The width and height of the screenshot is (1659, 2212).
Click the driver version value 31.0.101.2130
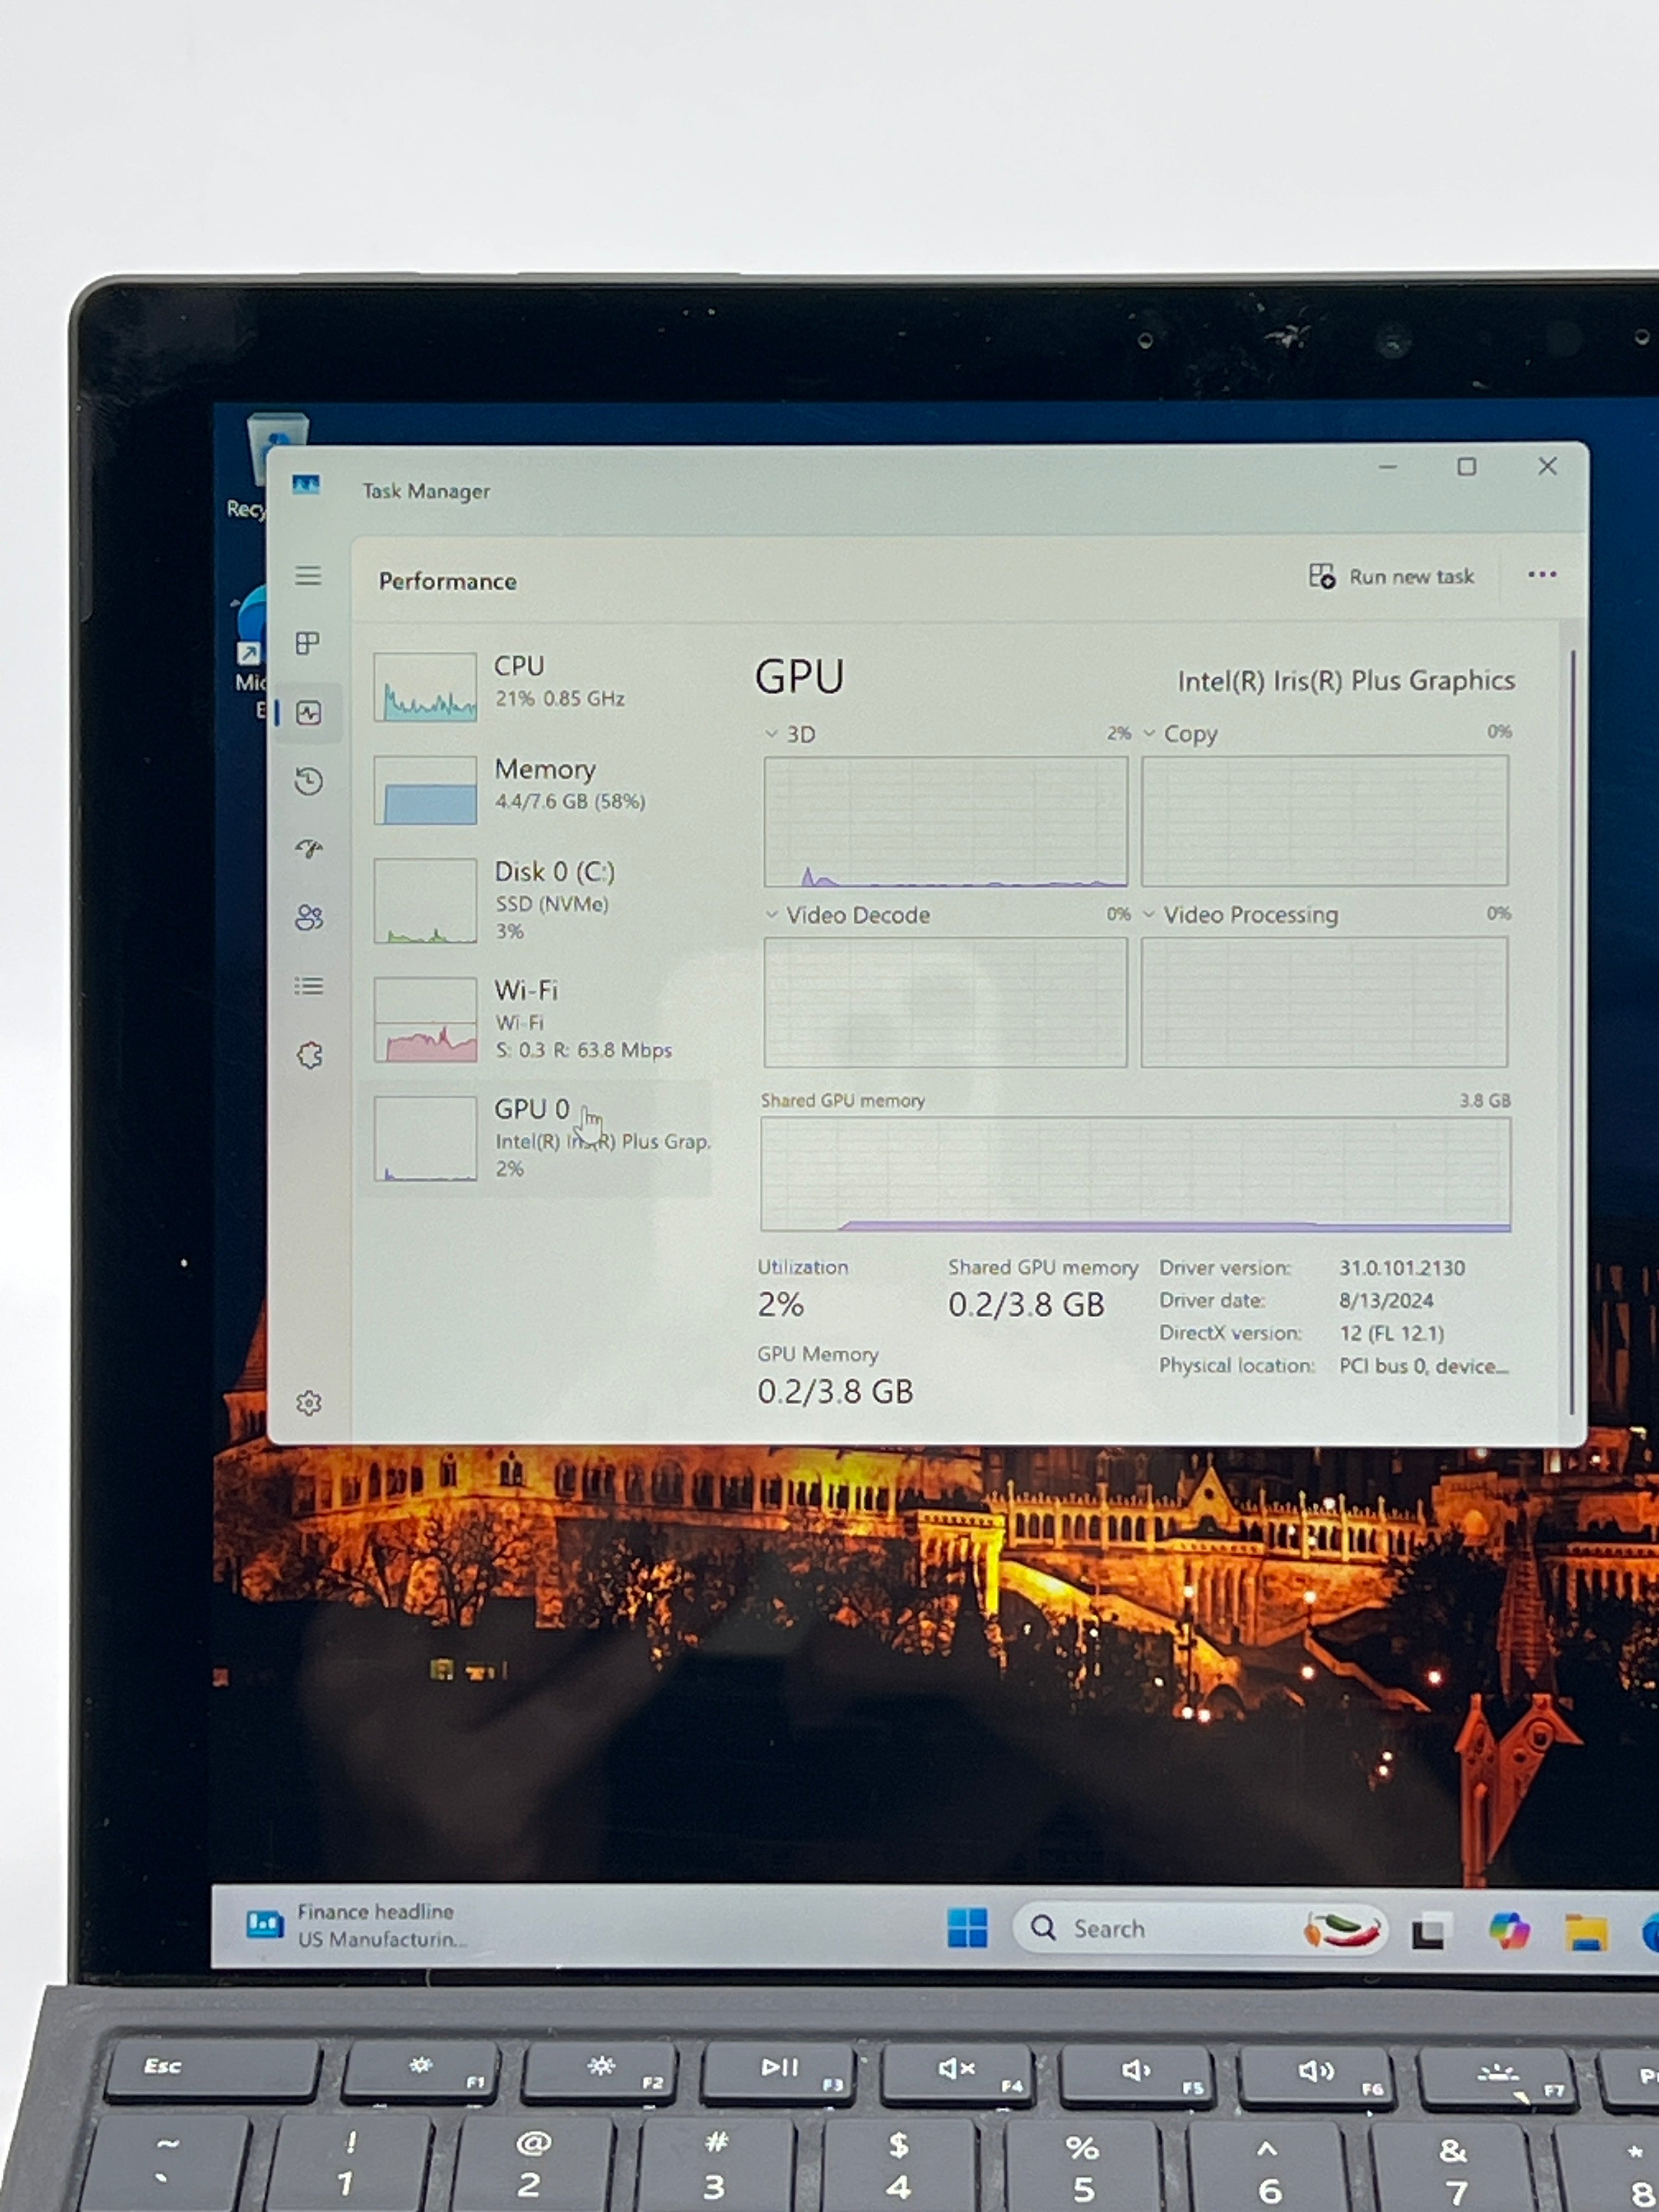pos(1402,1268)
